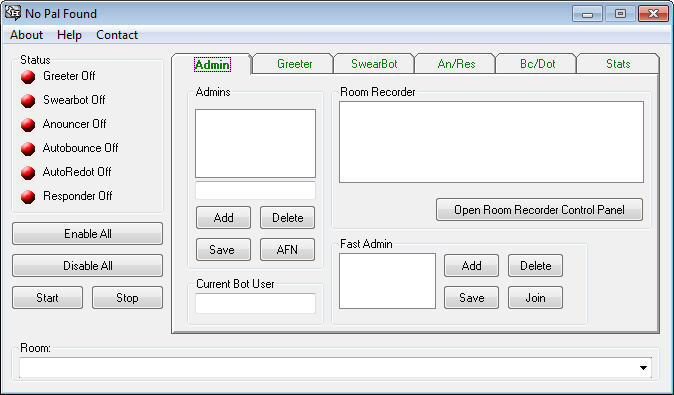Click the Disable All button
Screen dimensions: 674x395
click(x=88, y=266)
